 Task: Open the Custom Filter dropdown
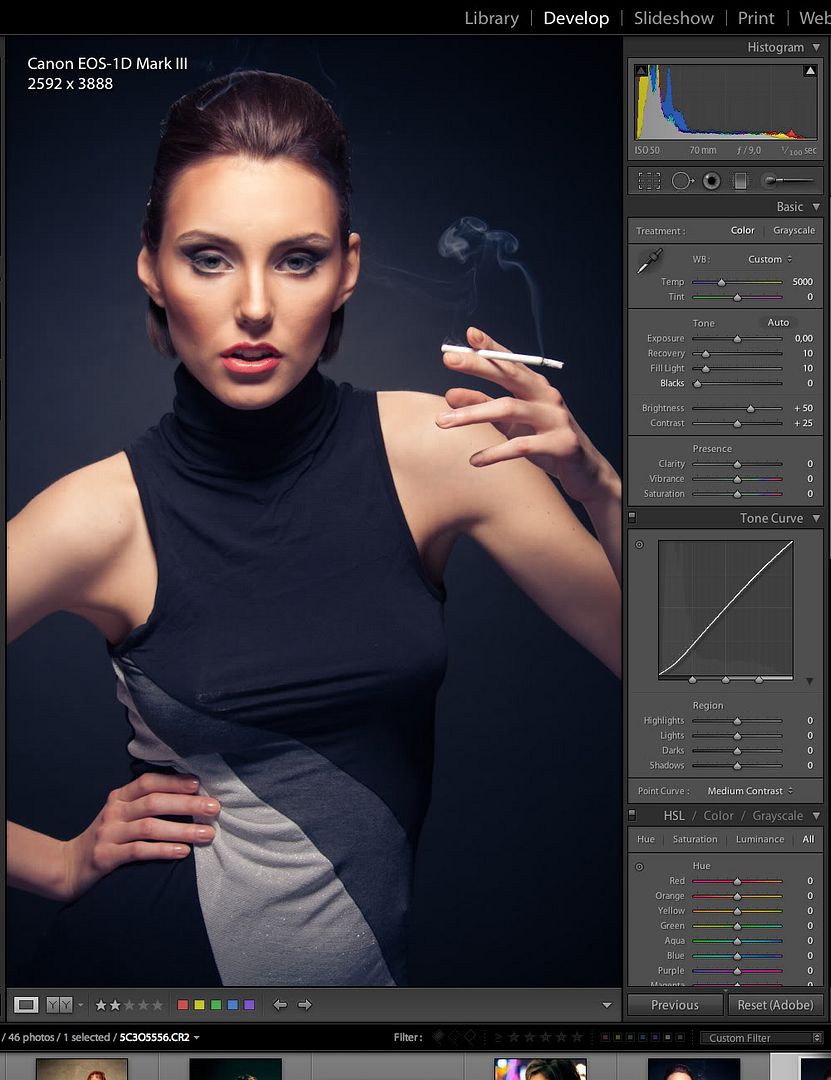[761, 1037]
